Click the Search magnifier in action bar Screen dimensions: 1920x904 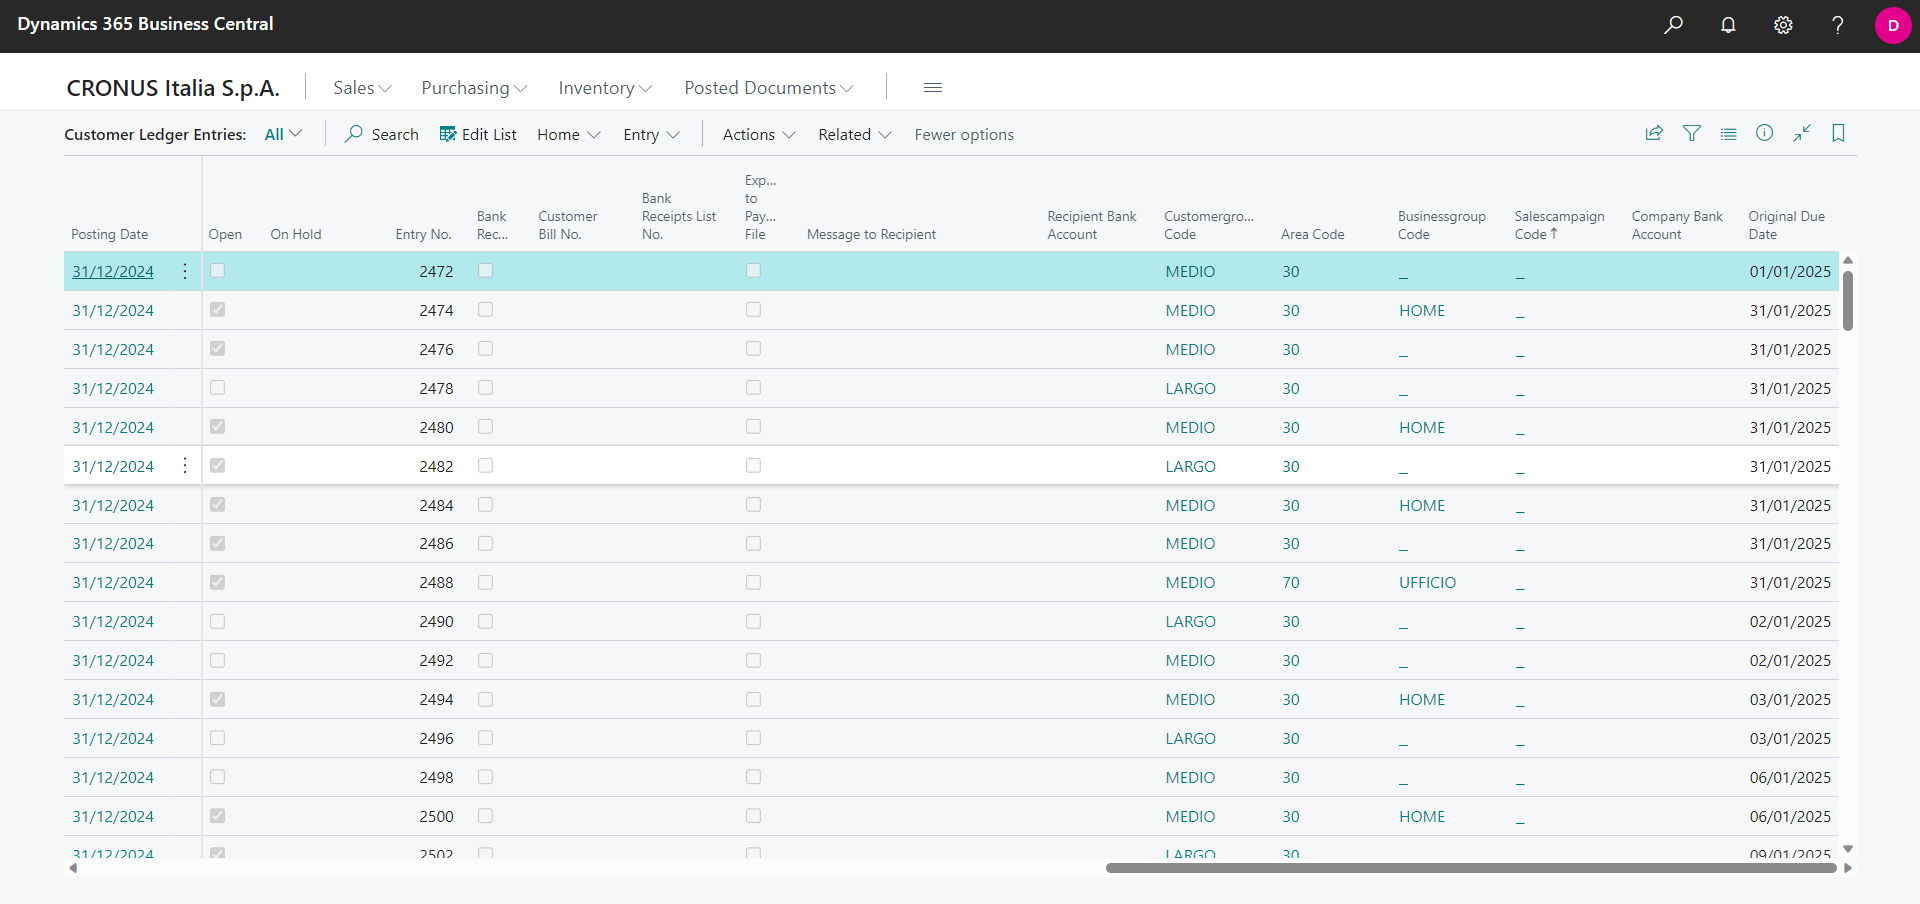354,134
